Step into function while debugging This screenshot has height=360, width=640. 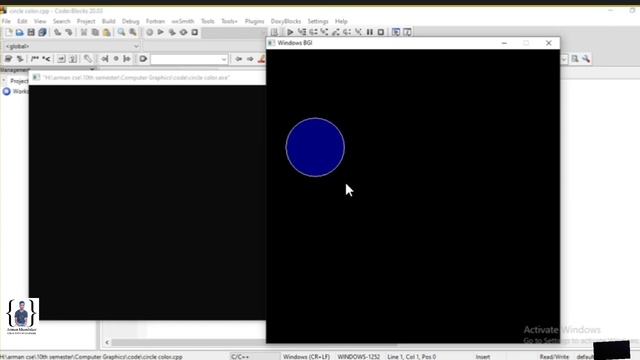click(x=324, y=32)
